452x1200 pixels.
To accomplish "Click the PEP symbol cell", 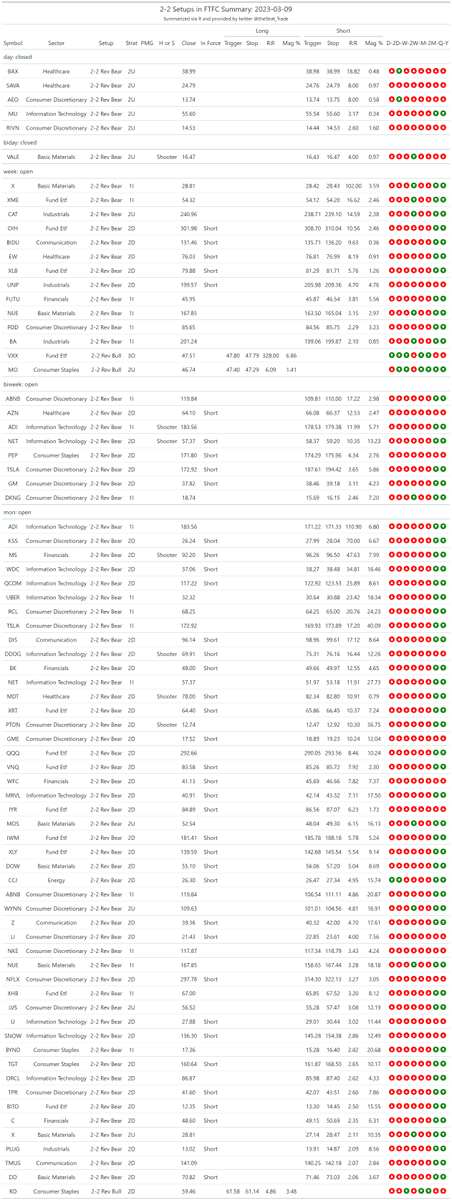I will point(13,455).
